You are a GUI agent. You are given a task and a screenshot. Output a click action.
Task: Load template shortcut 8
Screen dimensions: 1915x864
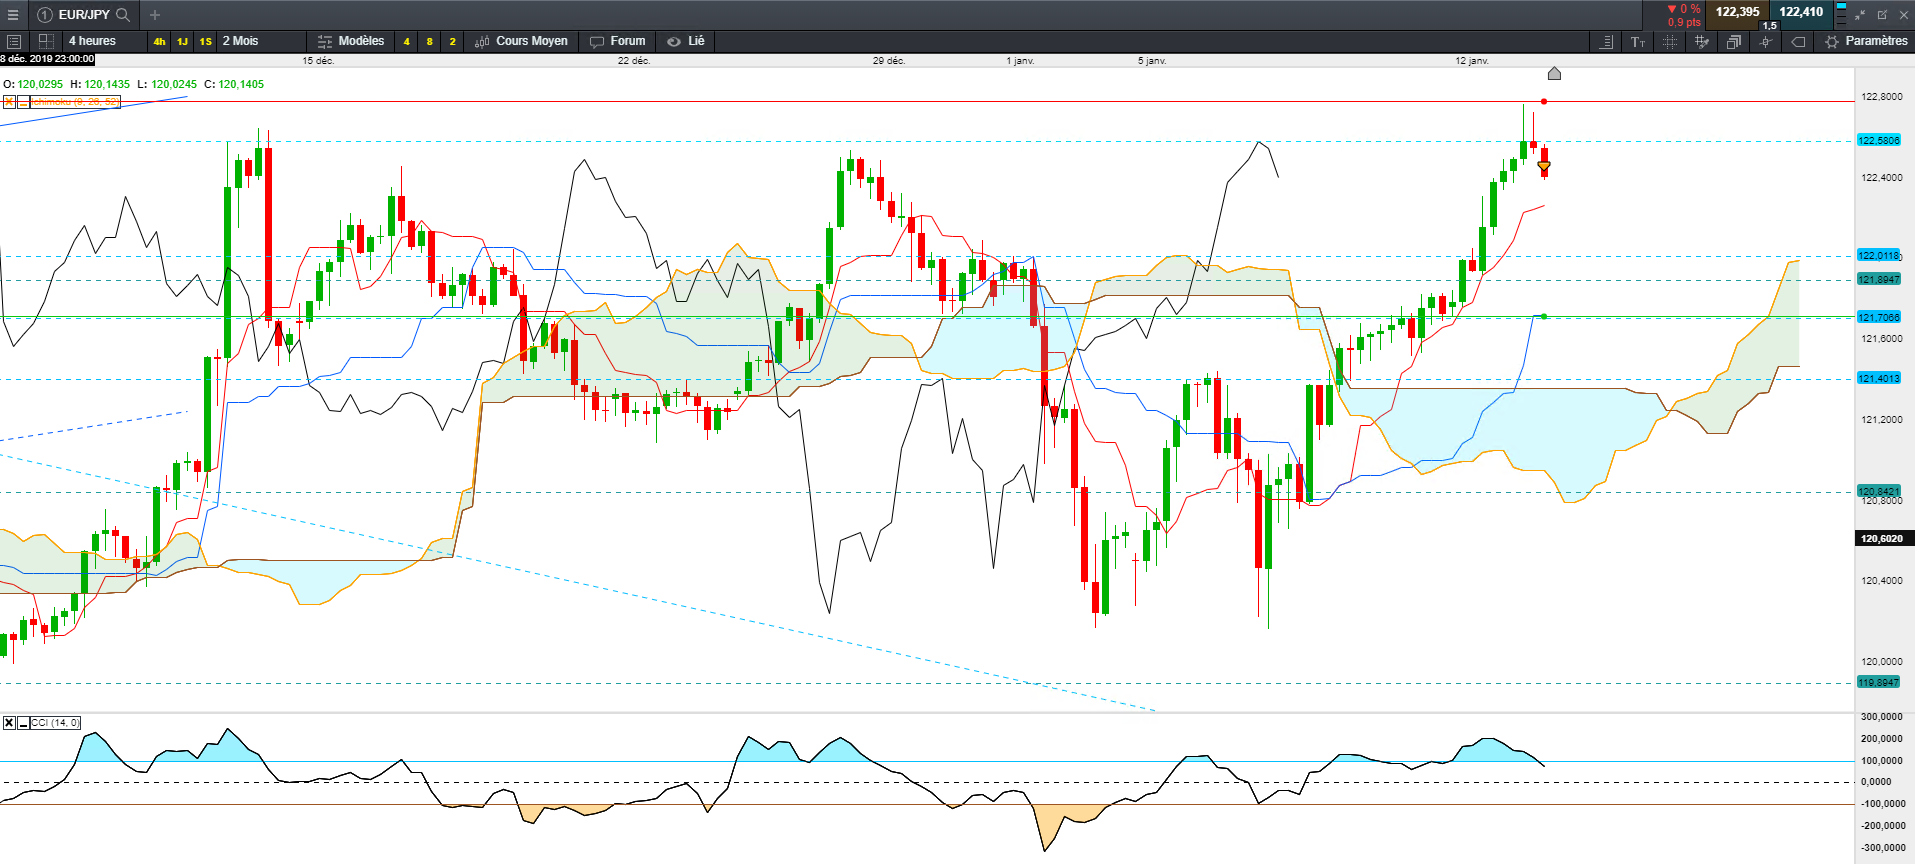pos(430,41)
